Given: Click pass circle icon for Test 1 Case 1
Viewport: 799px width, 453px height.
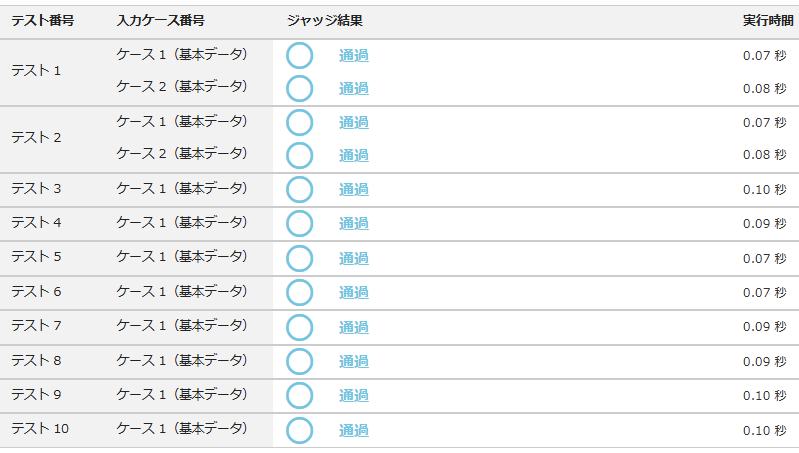Looking at the screenshot, I should click(300, 56).
